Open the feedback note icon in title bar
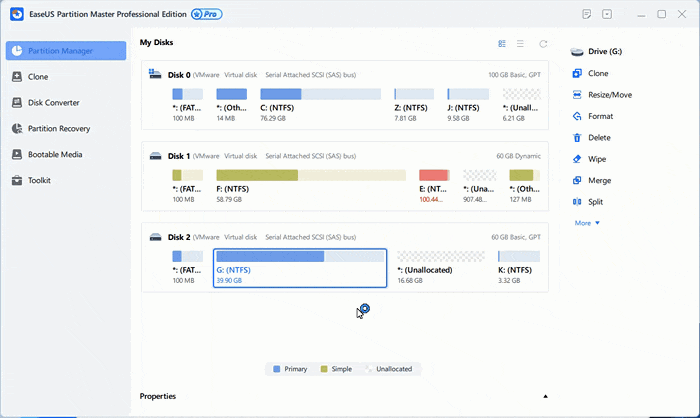The image size is (700, 418). 587,15
